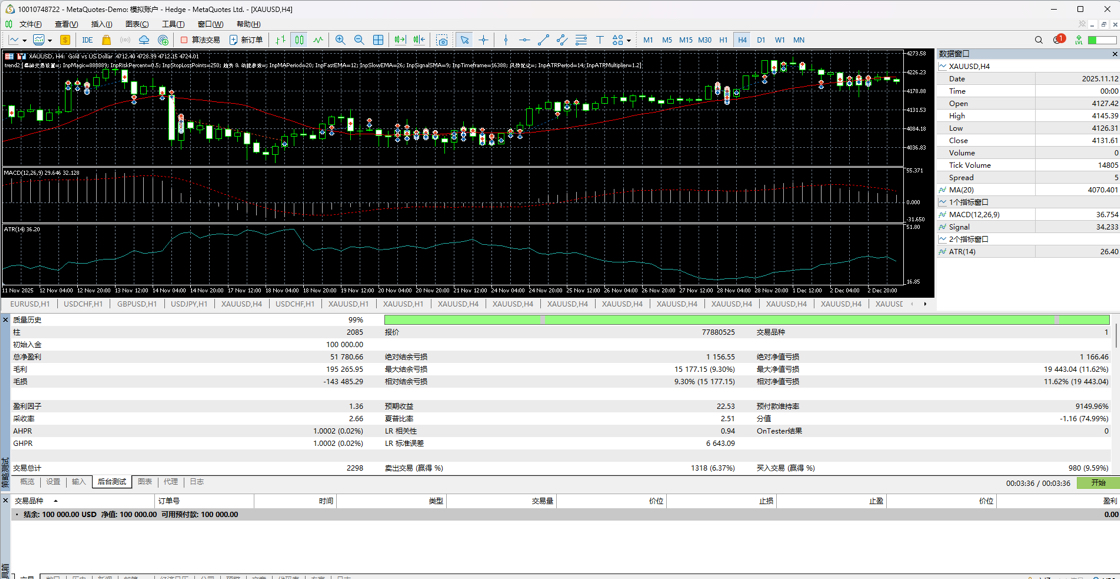The image size is (1120, 579).
Task: Expand the shapes objects dropdown
Action: click(629, 40)
